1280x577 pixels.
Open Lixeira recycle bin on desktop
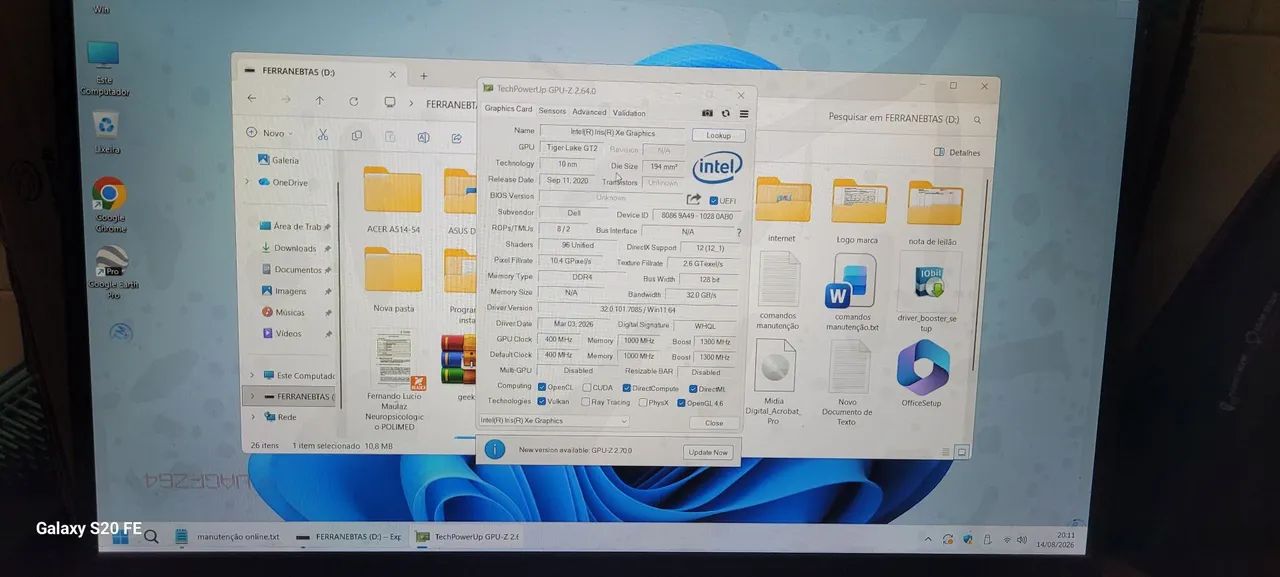coord(107,132)
